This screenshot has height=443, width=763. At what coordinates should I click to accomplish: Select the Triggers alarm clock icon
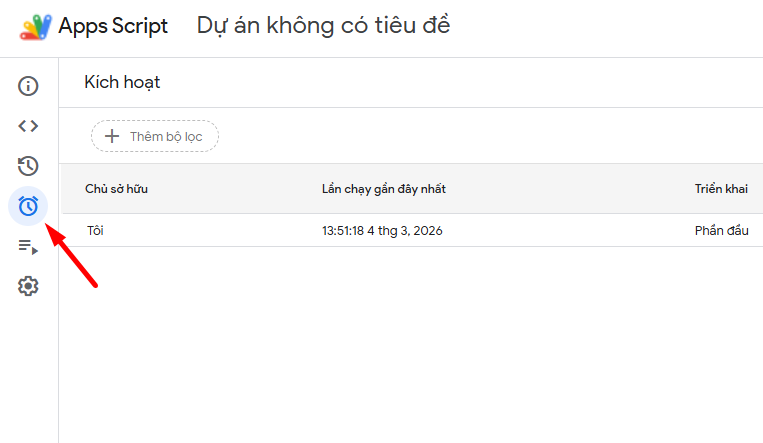click(28, 206)
